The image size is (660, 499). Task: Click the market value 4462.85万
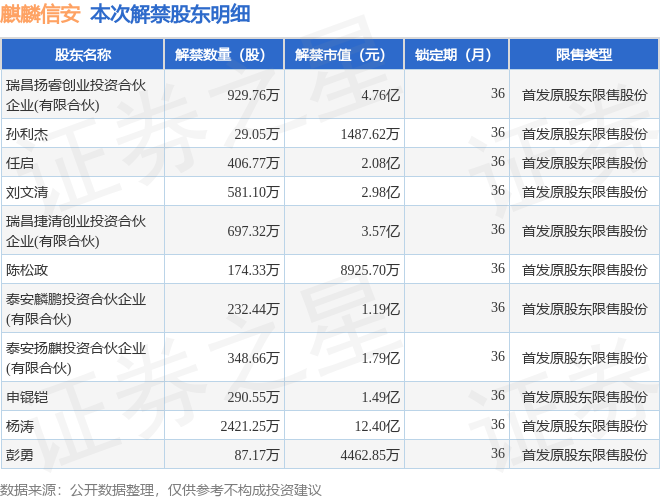370,455
